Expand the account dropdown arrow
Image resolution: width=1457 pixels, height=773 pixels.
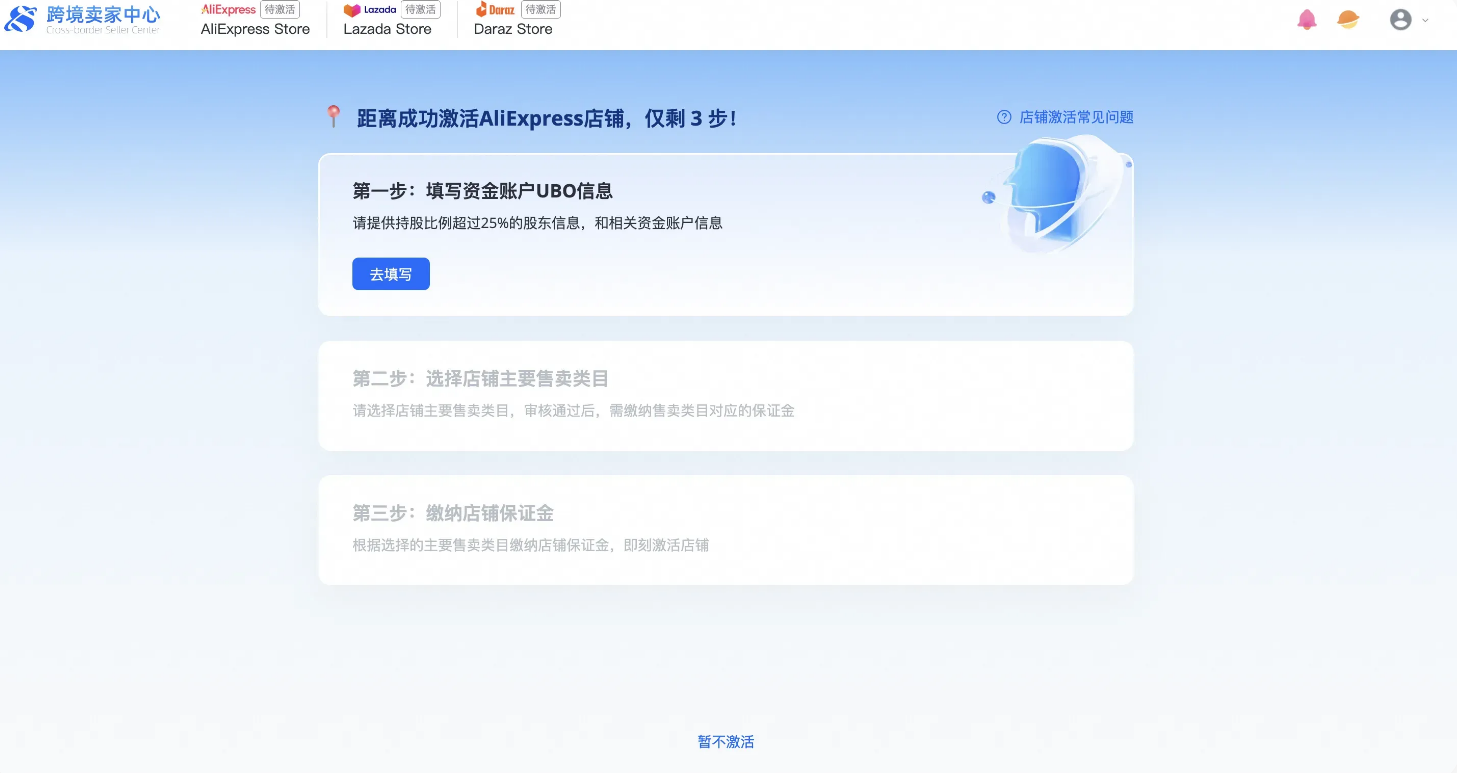pos(1425,20)
